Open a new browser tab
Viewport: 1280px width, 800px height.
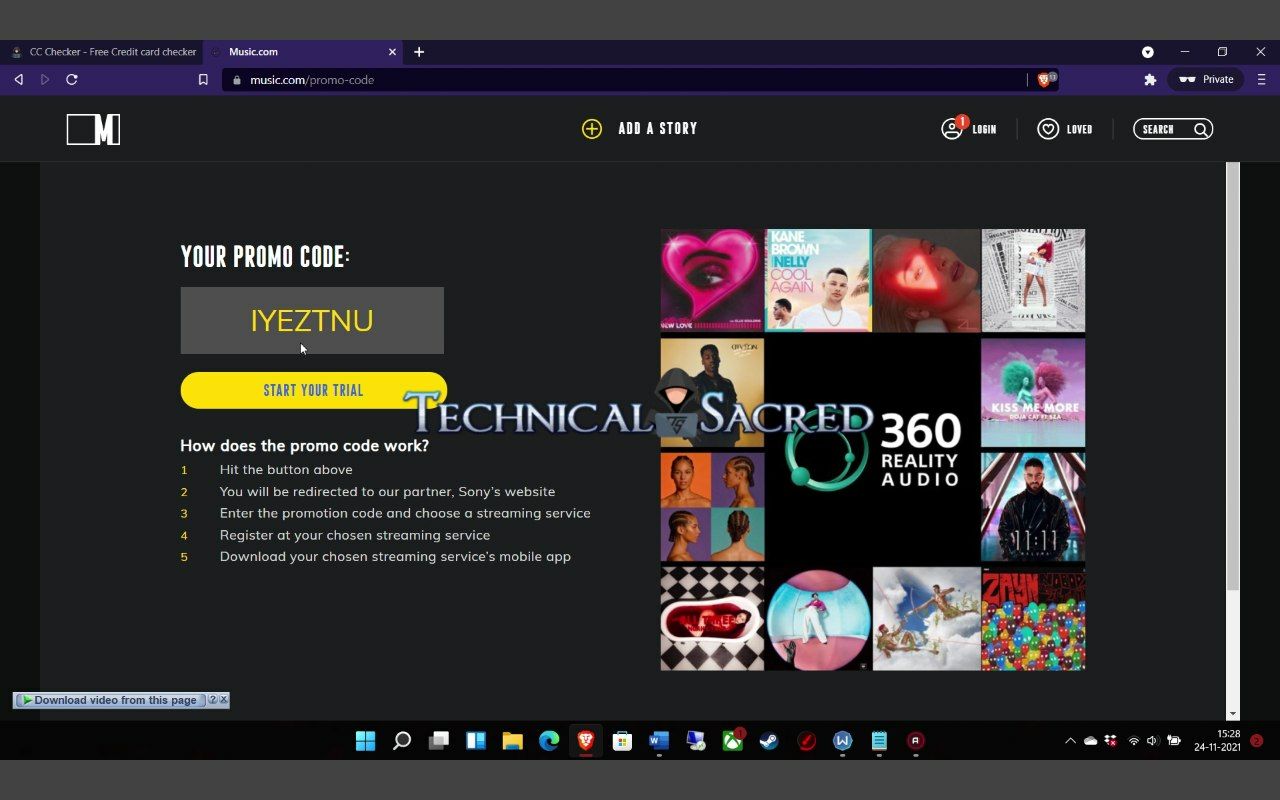point(419,52)
